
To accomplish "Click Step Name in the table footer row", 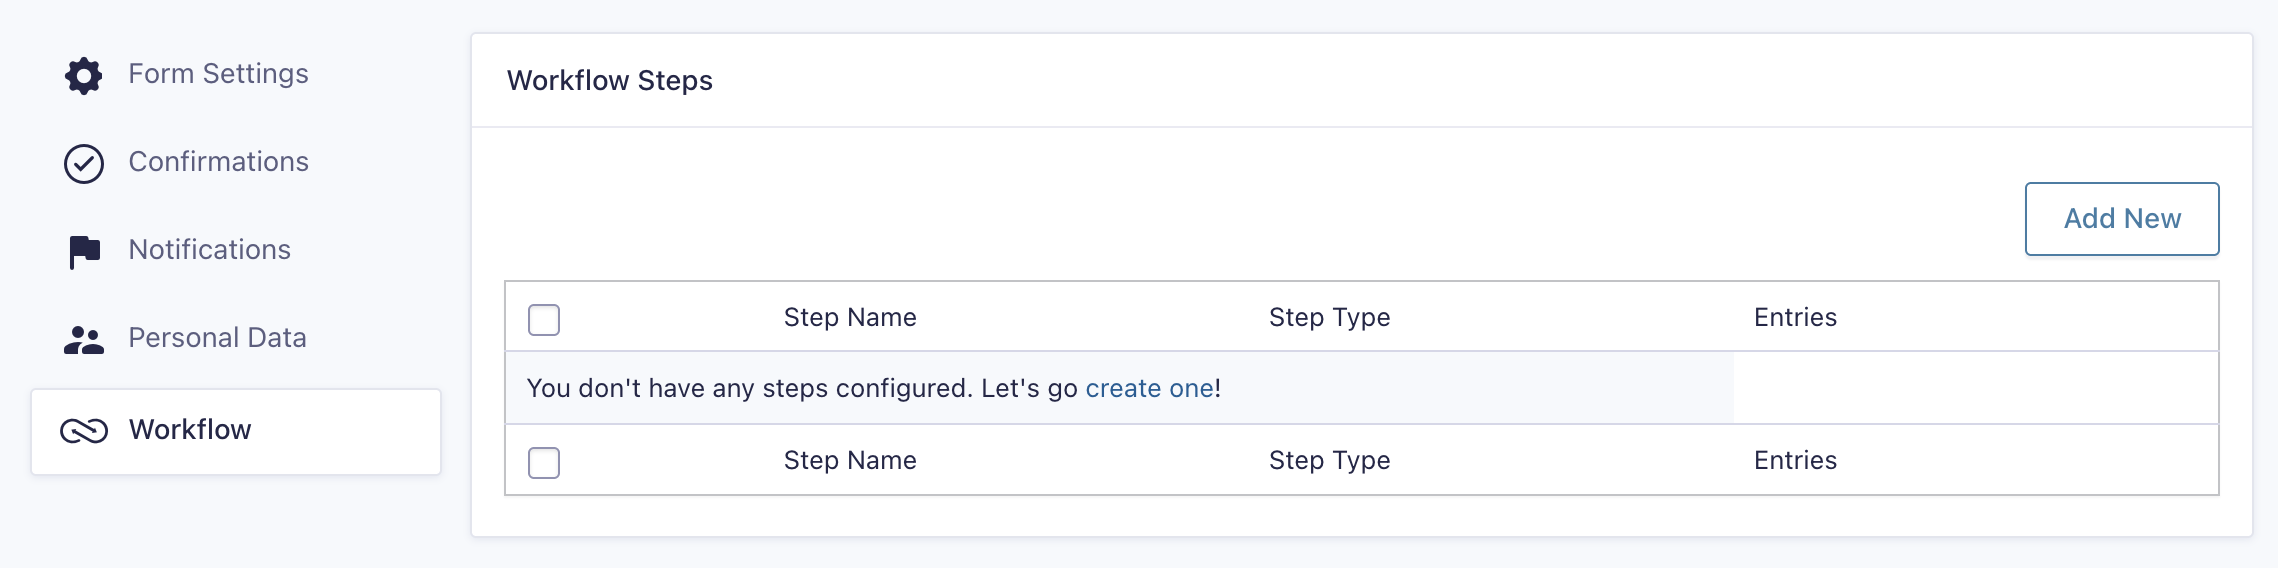I will pyautogui.click(x=850, y=461).
